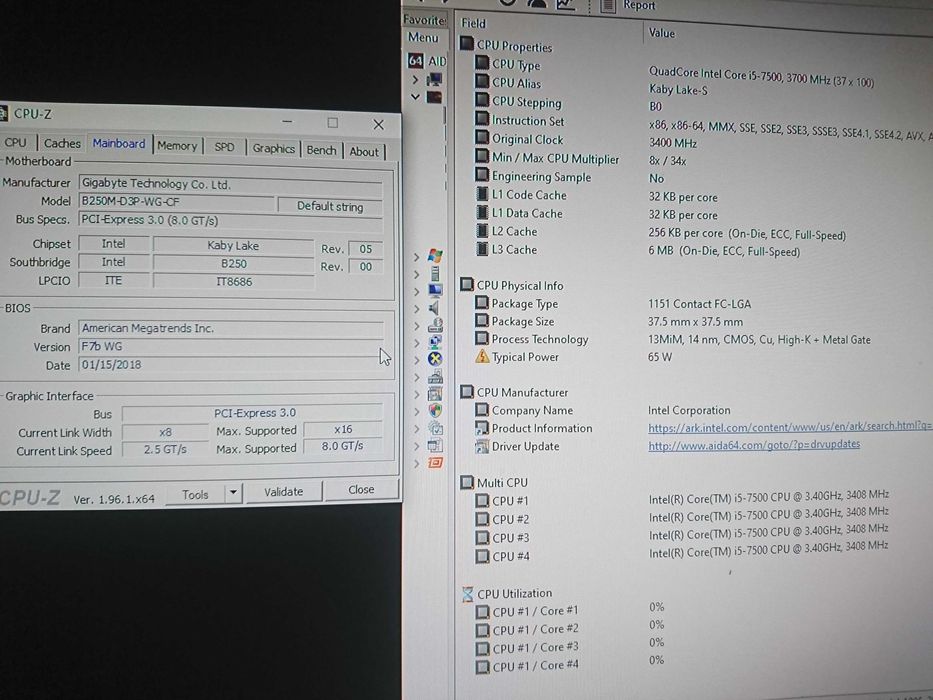Switch to the SPD tab in CPU-Z

click(224, 147)
